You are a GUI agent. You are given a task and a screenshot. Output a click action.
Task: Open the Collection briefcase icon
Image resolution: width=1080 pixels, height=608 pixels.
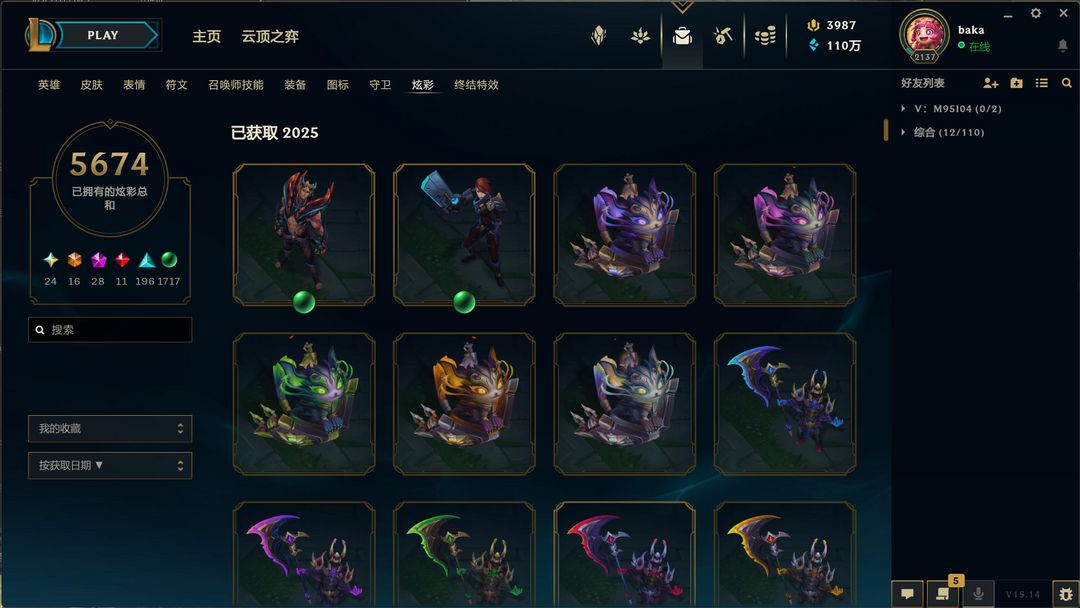[682, 36]
